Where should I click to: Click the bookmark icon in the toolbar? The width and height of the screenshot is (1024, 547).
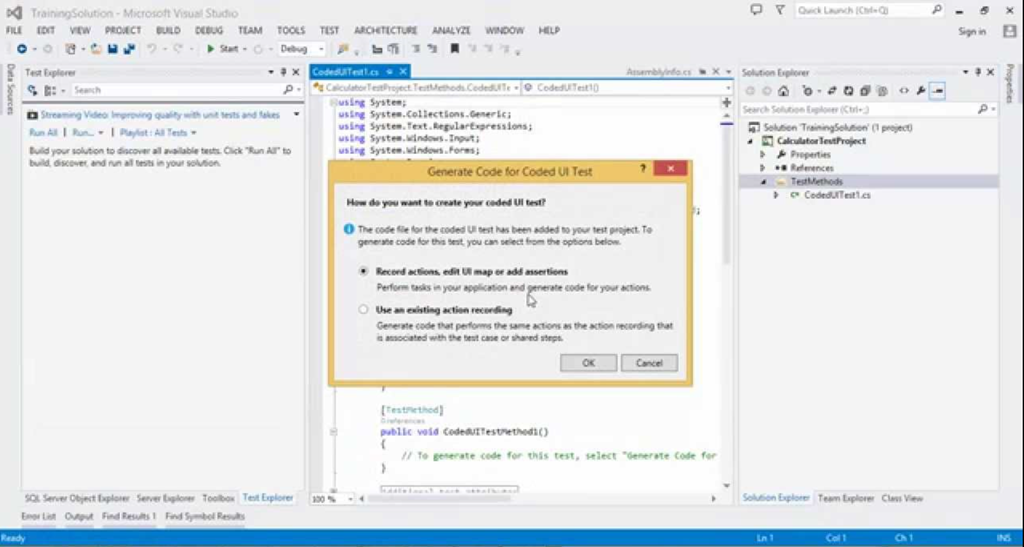455,48
